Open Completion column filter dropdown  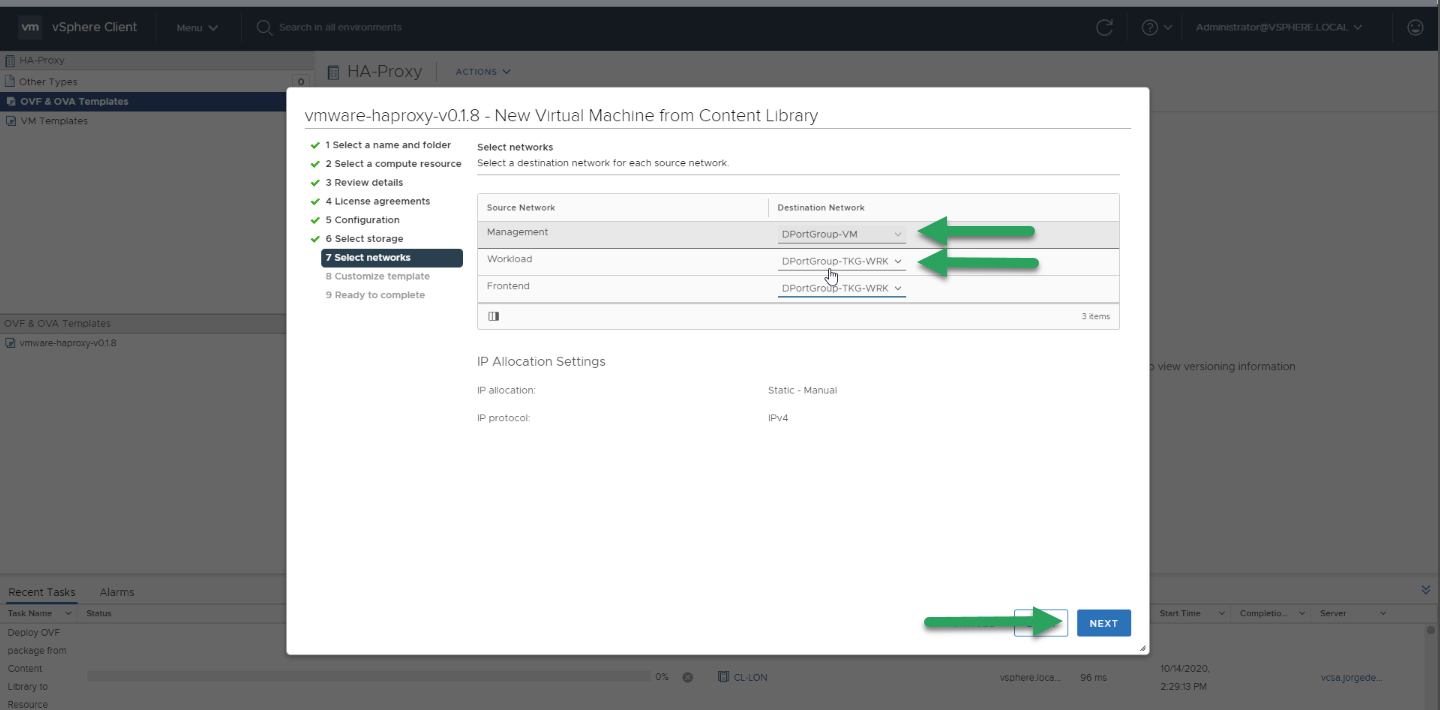(x=1304, y=613)
